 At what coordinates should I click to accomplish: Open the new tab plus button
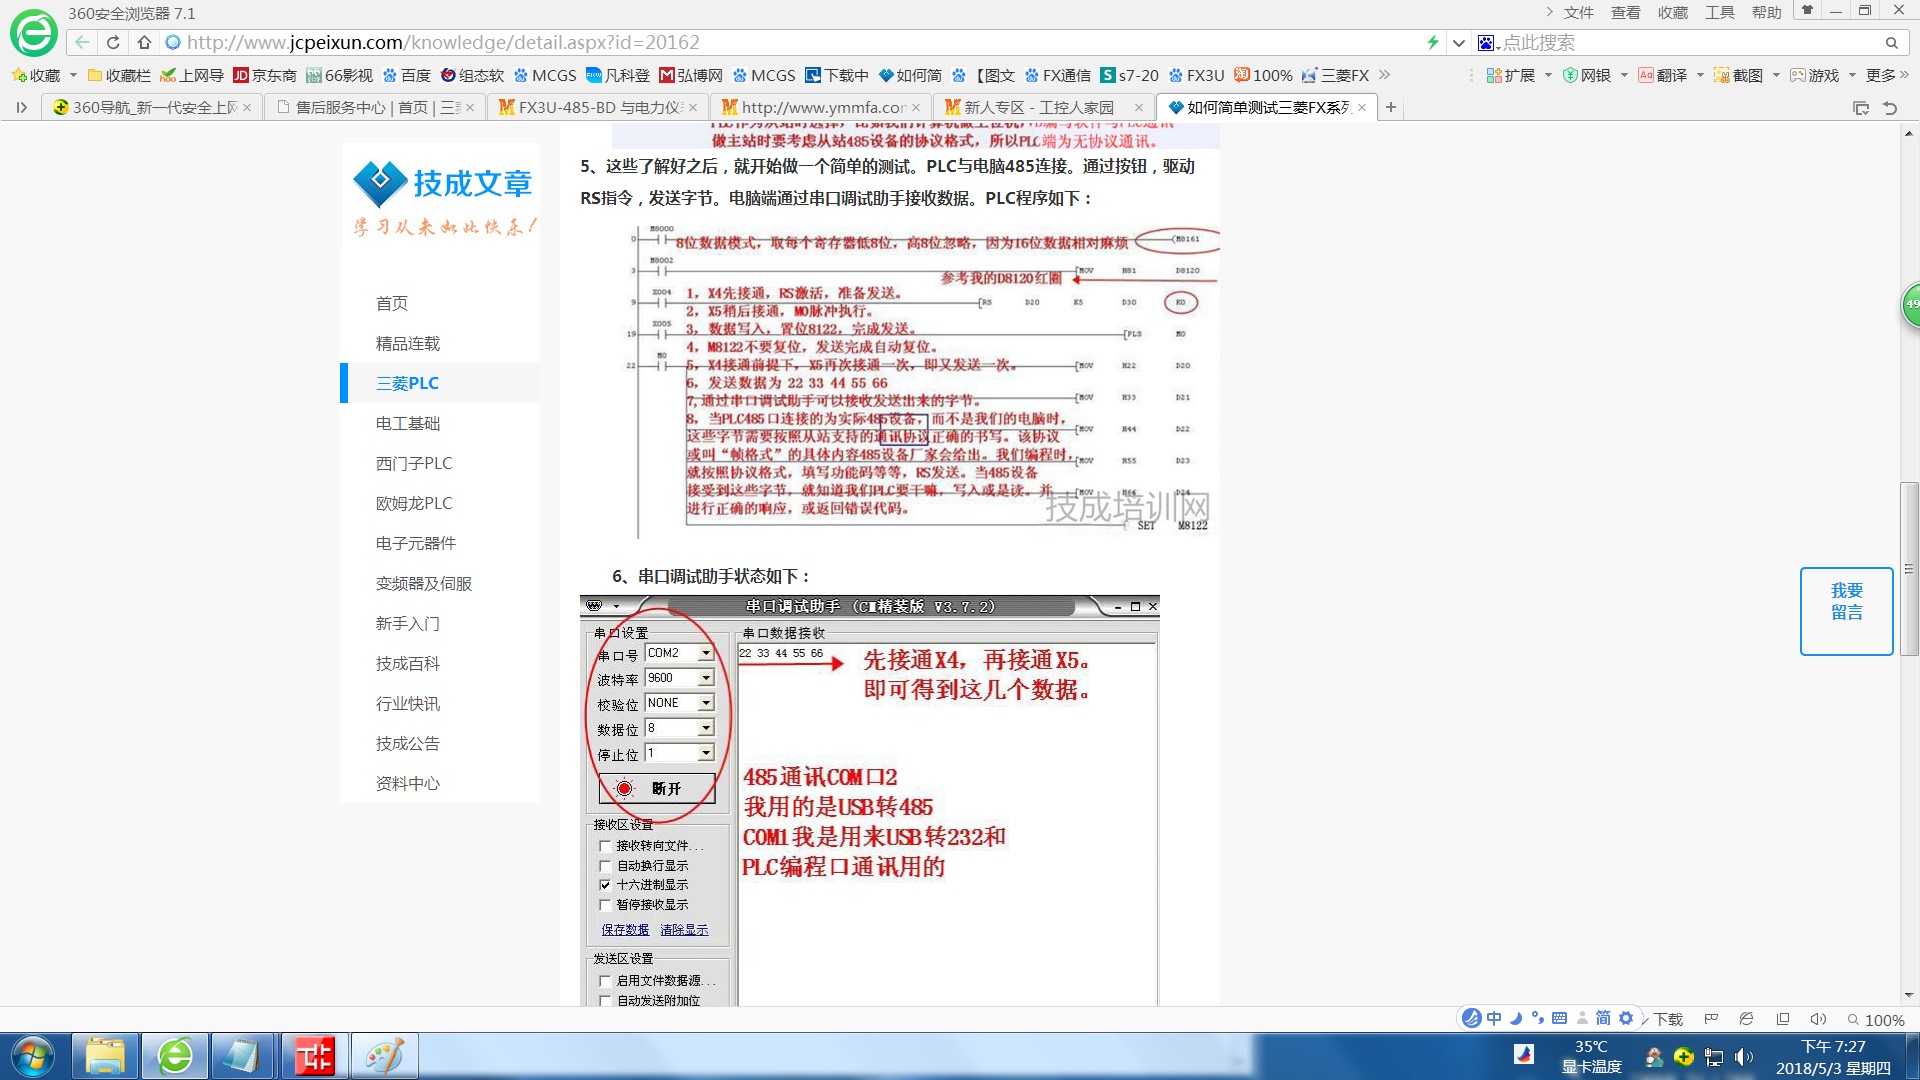coord(1390,107)
